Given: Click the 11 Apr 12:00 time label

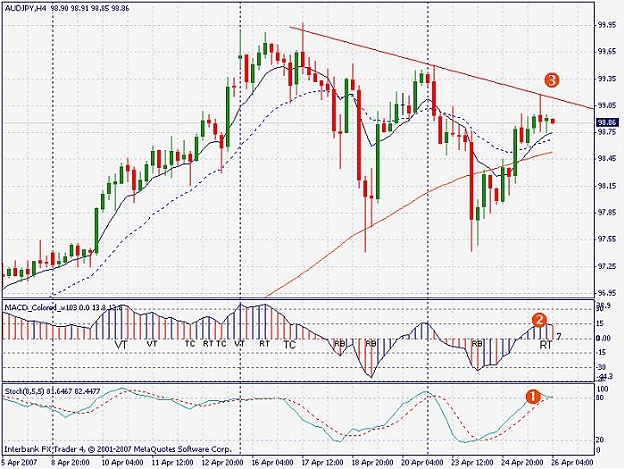Looking at the screenshot, I should point(173,463).
